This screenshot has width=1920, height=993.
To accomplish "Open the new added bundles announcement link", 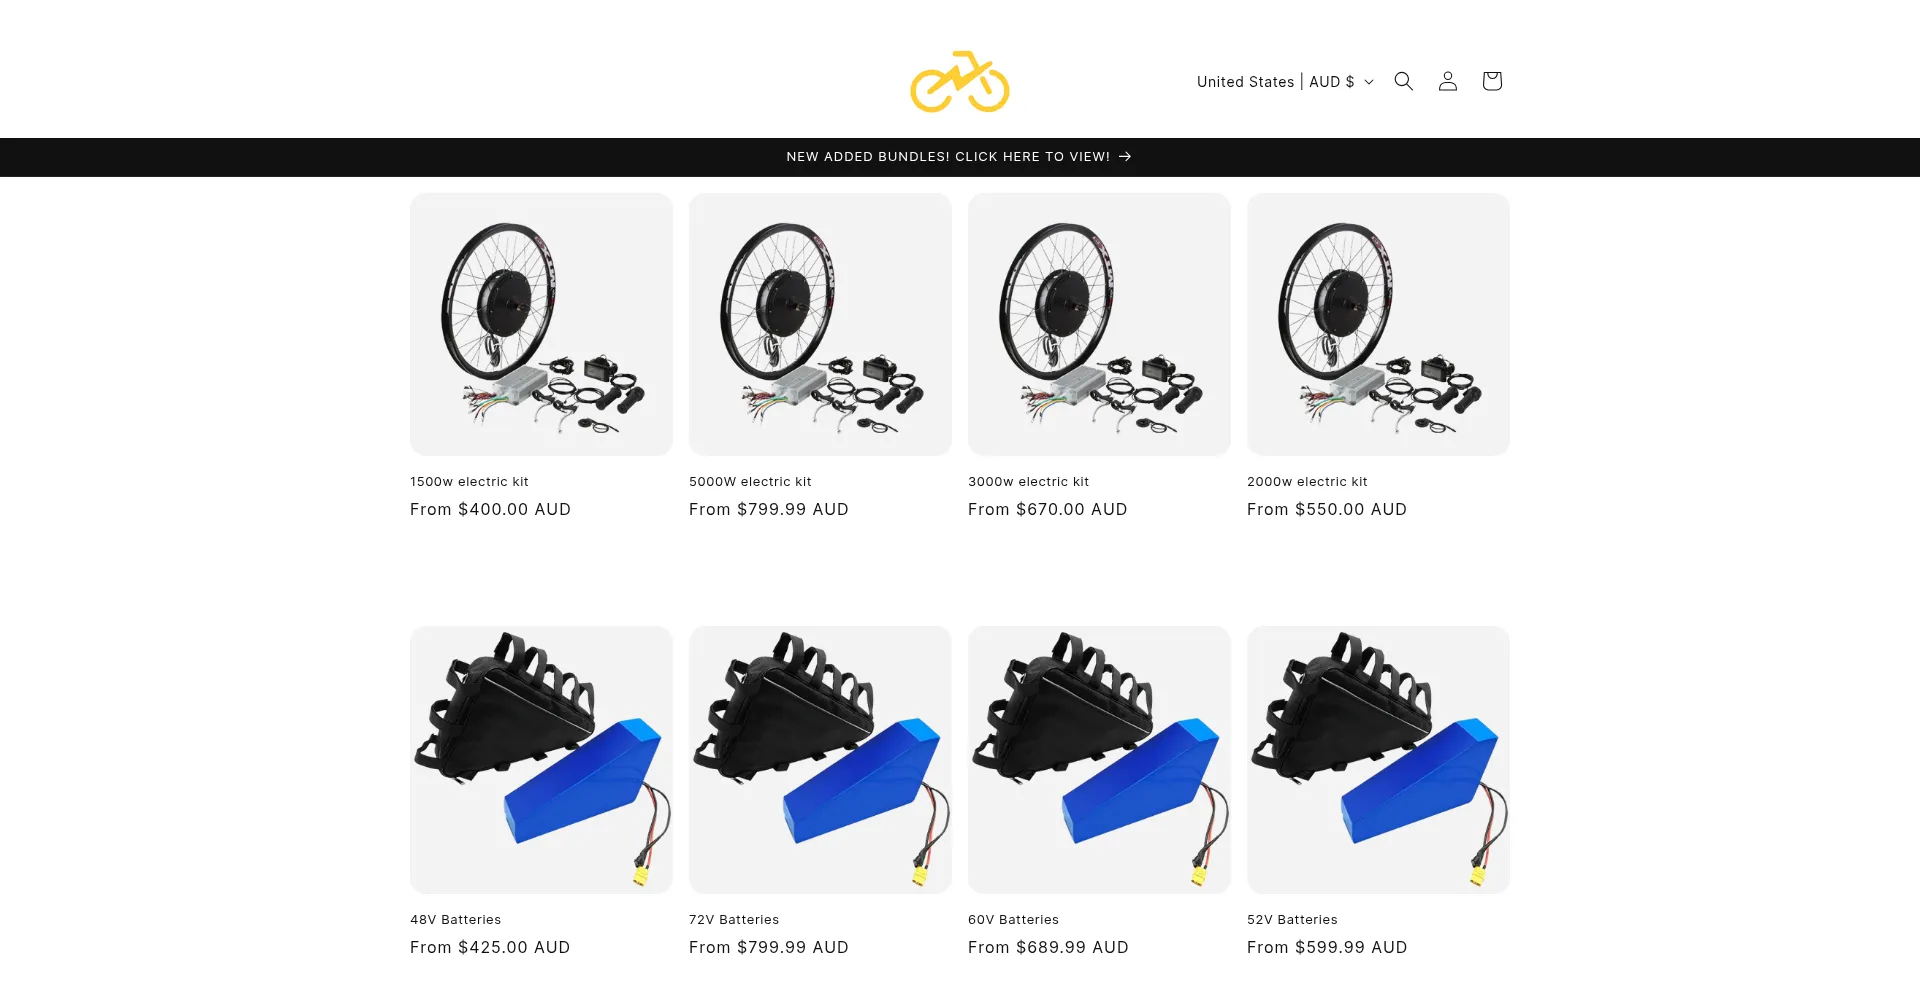I will (x=959, y=156).
